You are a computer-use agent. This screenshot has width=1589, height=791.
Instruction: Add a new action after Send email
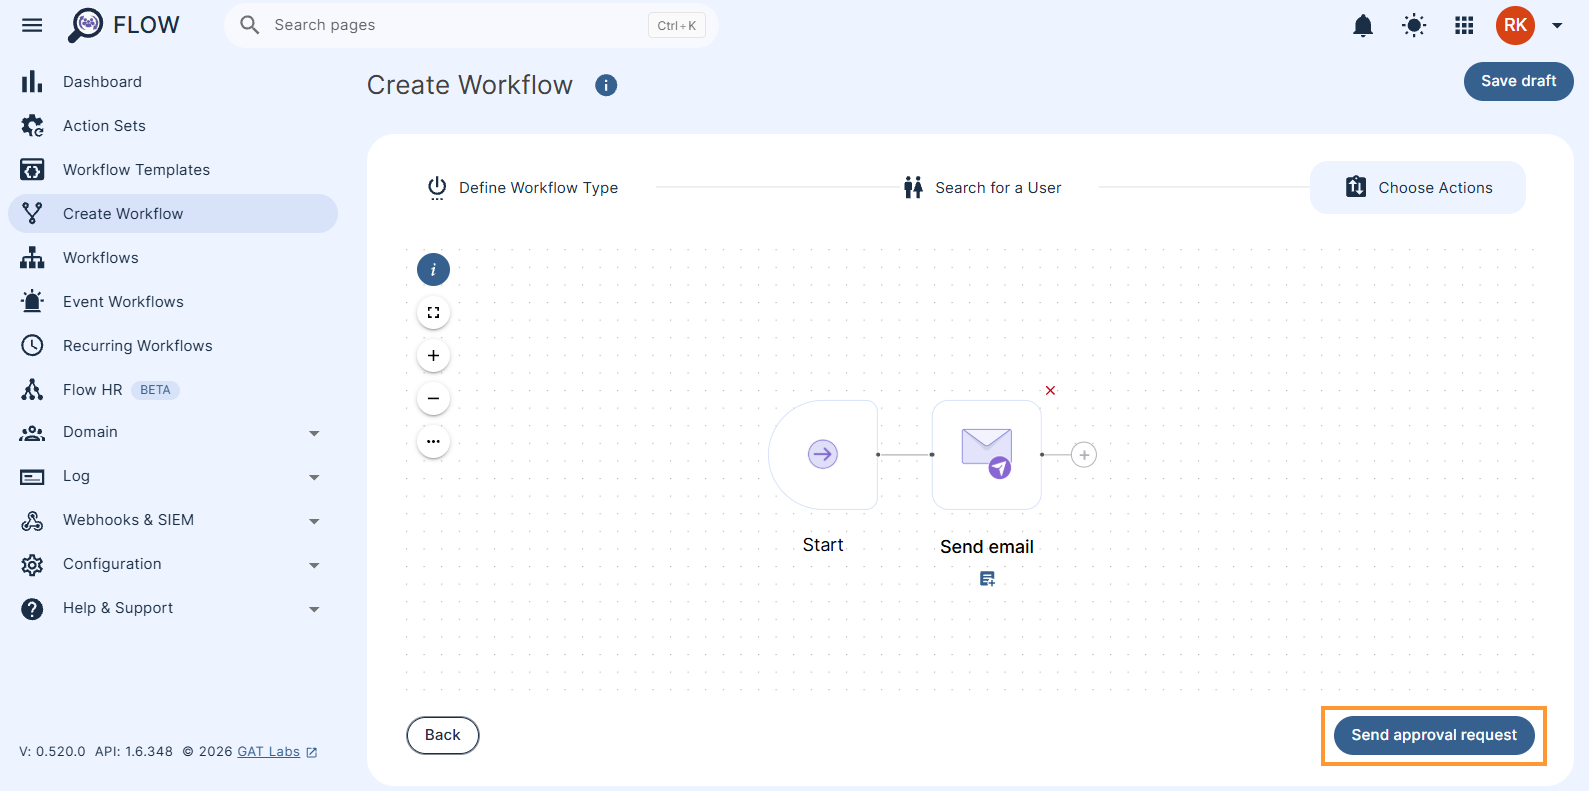pos(1084,455)
